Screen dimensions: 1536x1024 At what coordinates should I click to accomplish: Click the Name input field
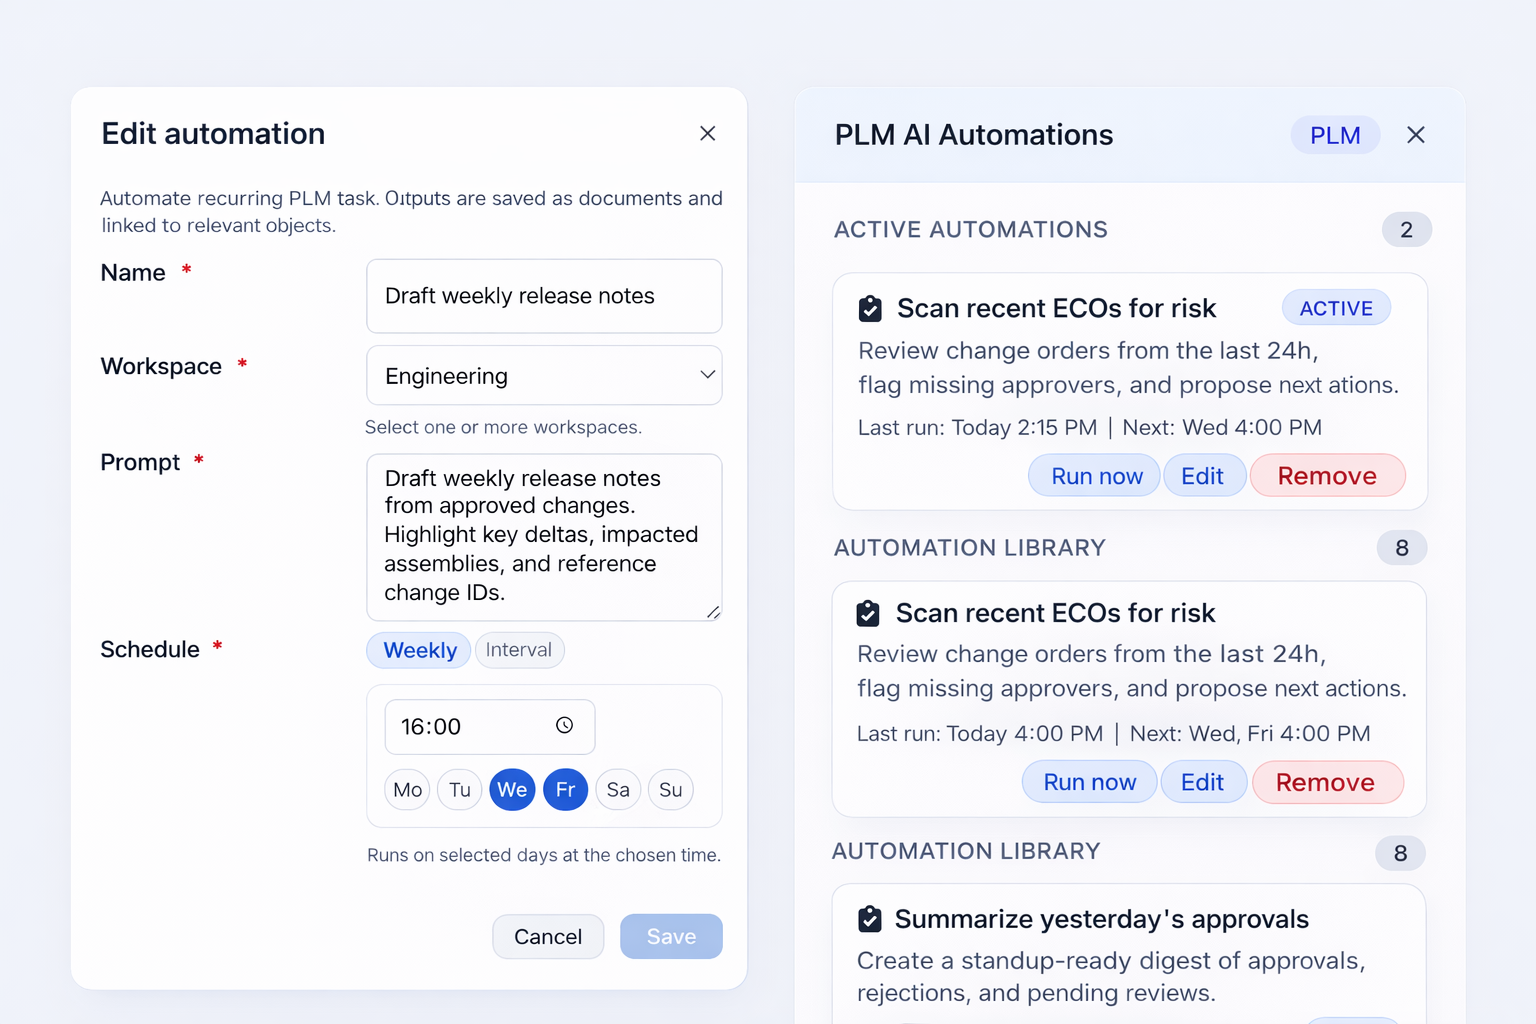544,296
